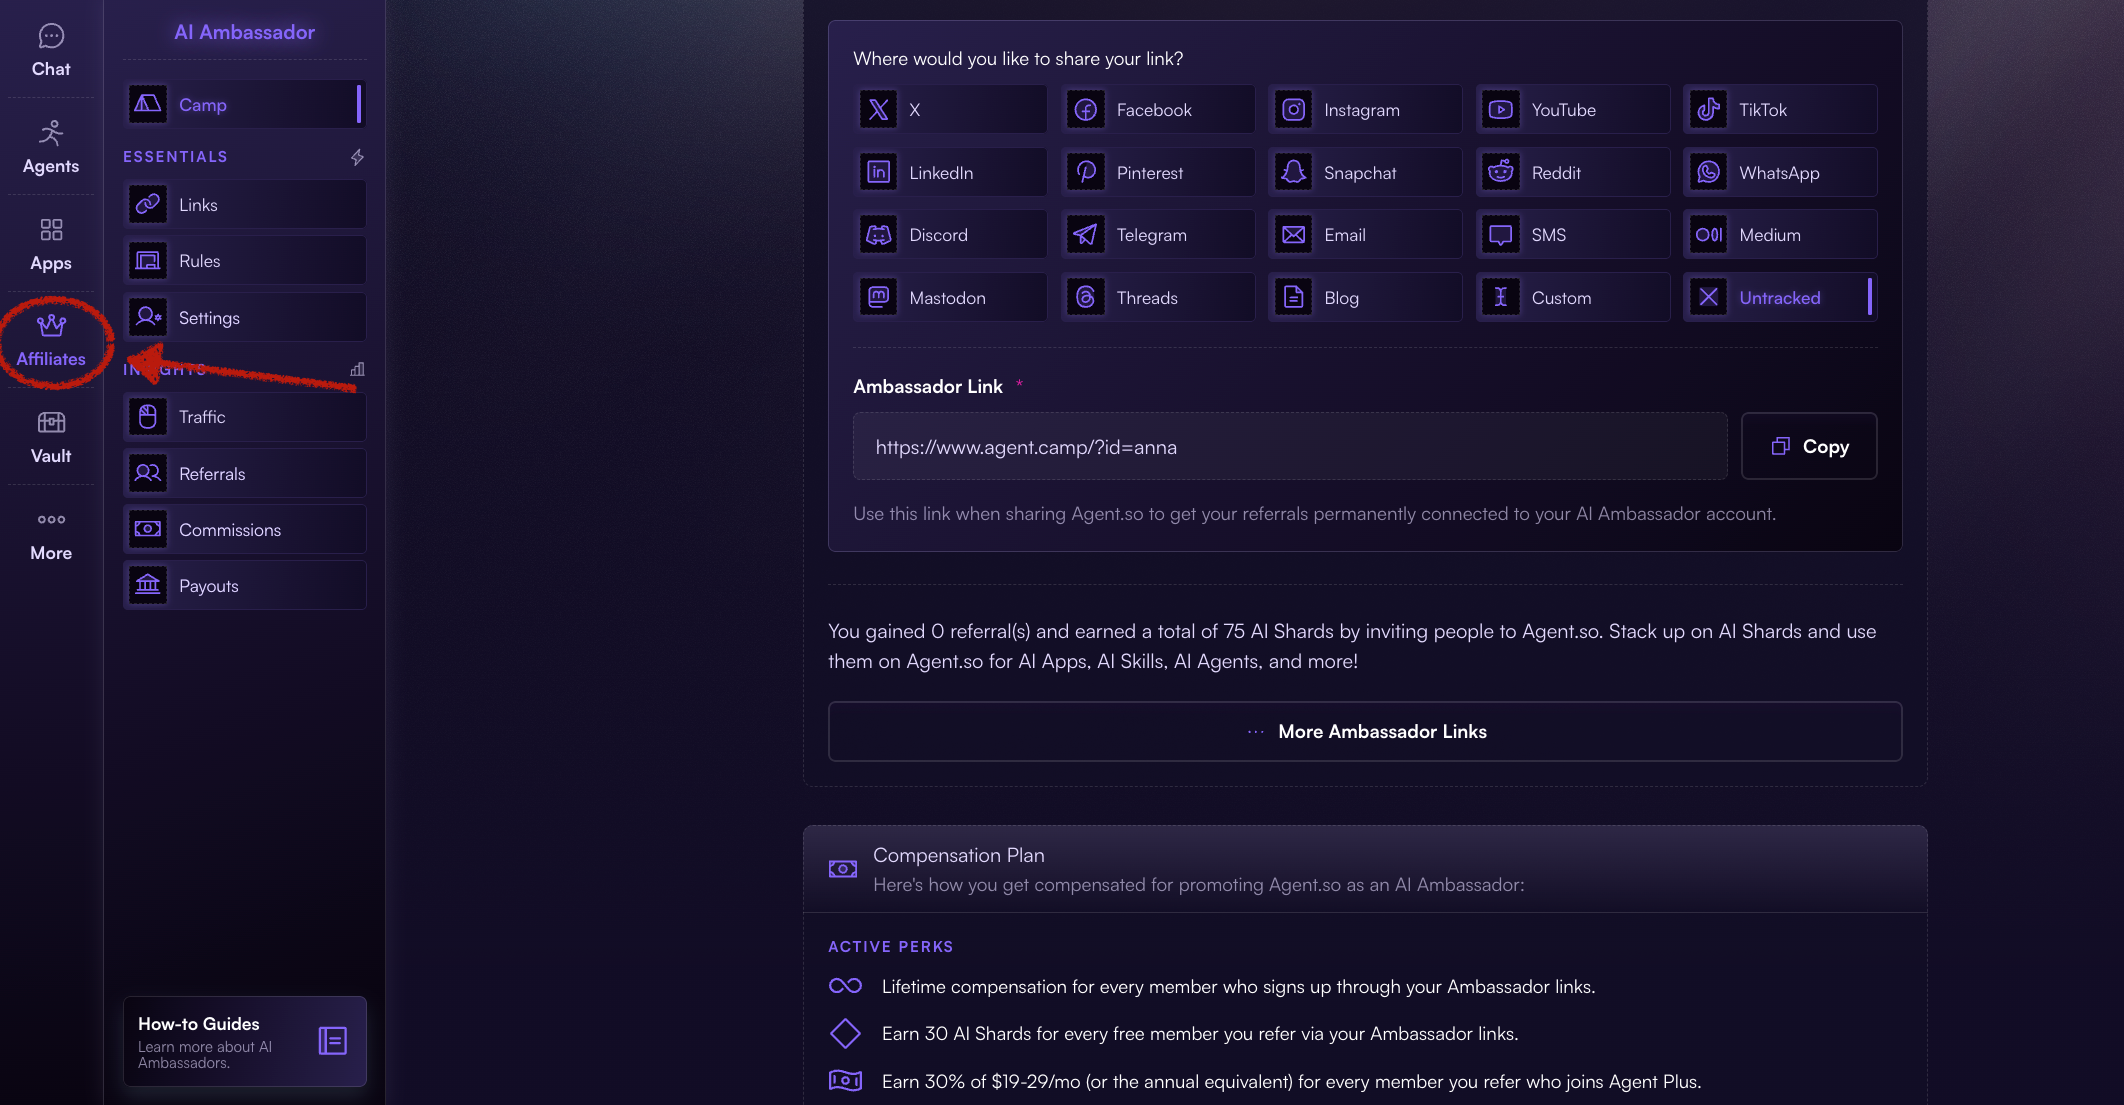Click the ESSENTIALS section label

coord(175,156)
